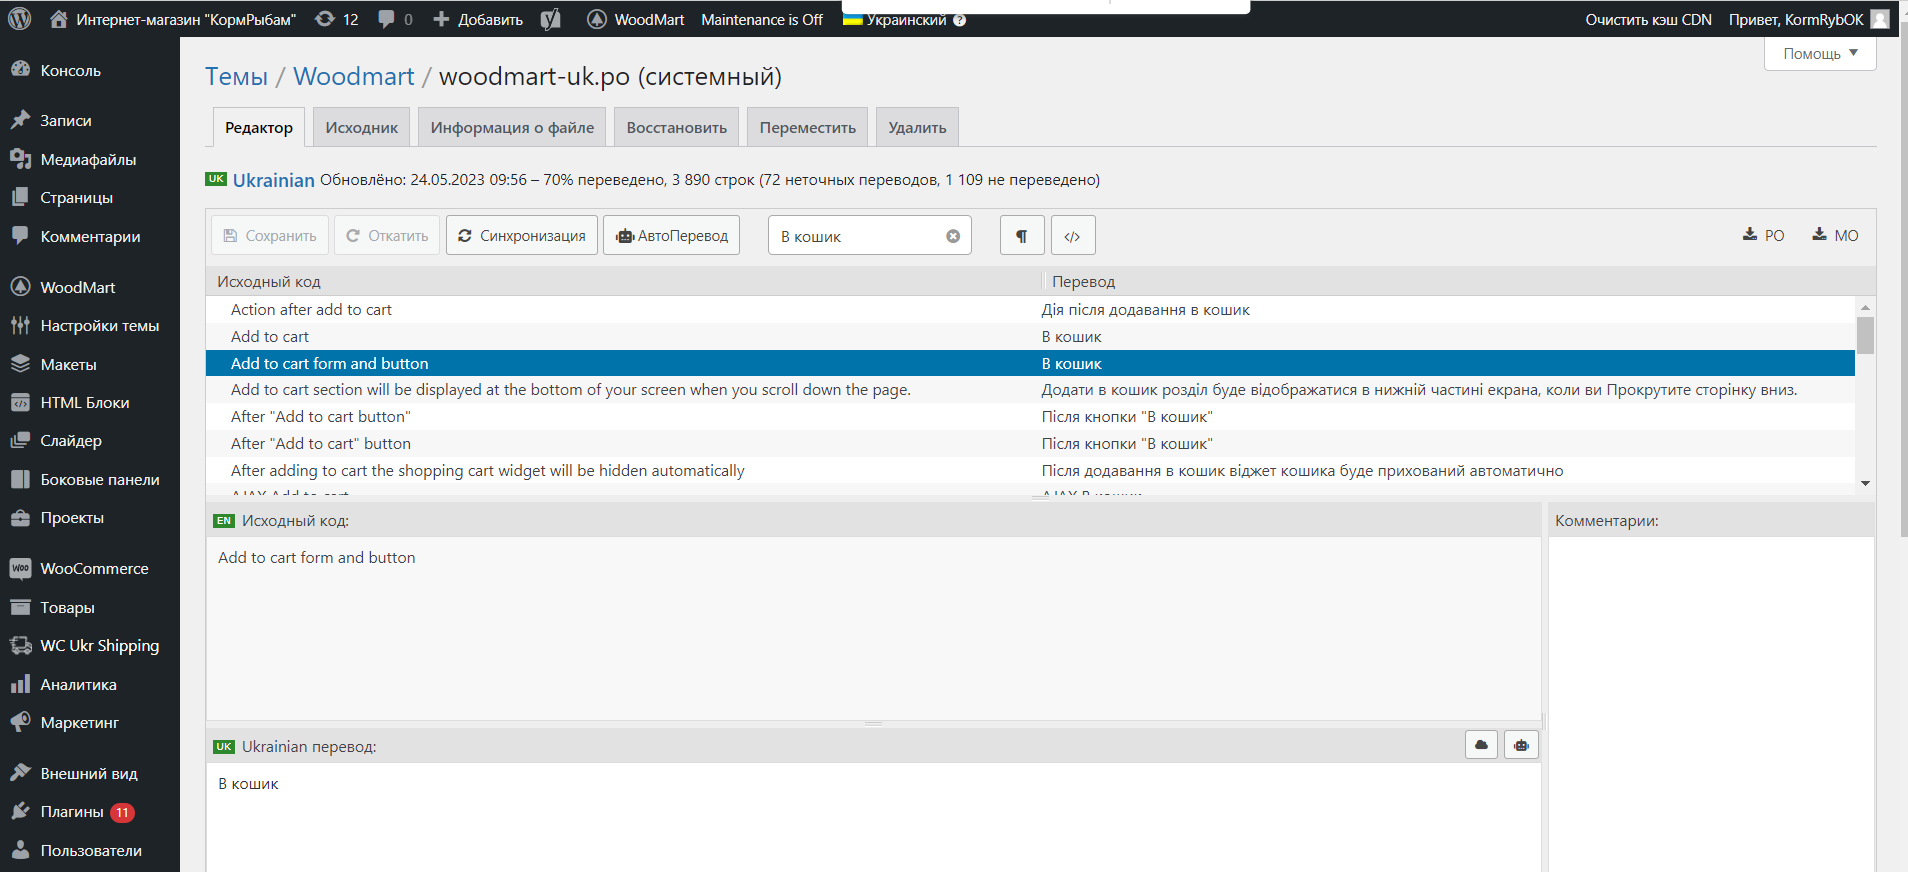Image resolution: width=1908 pixels, height=872 pixels.
Task: Click suggest translation cloud icon button
Action: [1481, 745]
